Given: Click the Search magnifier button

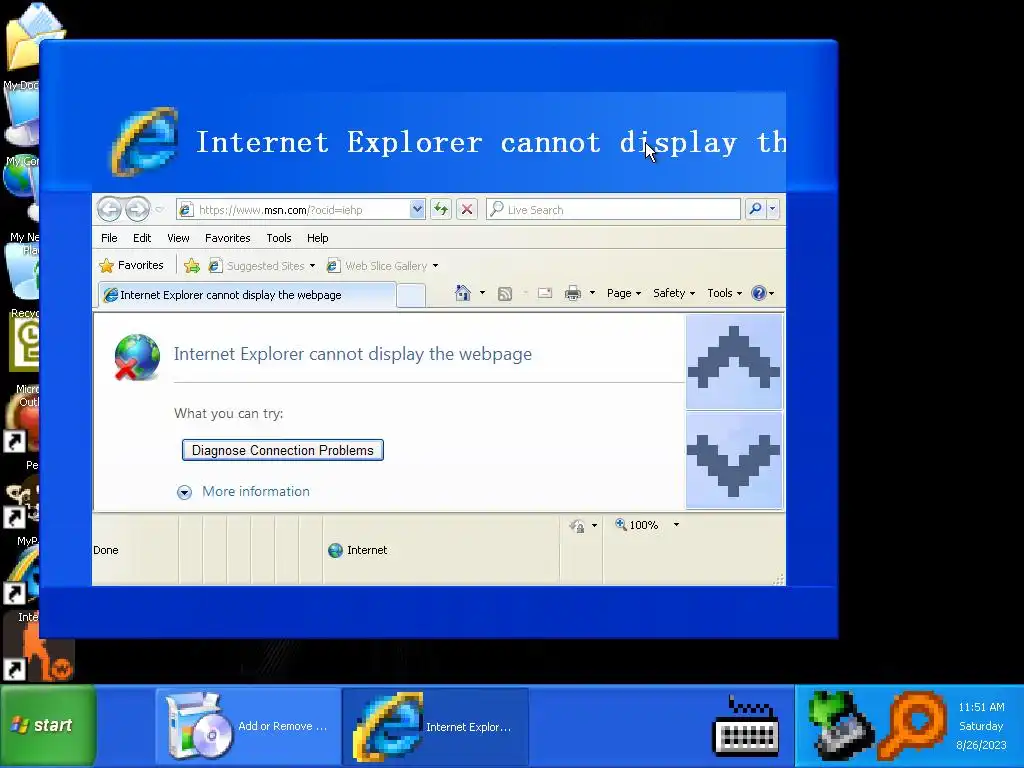Looking at the screenshot, I should pyautogui.click(x=755, y=209).
